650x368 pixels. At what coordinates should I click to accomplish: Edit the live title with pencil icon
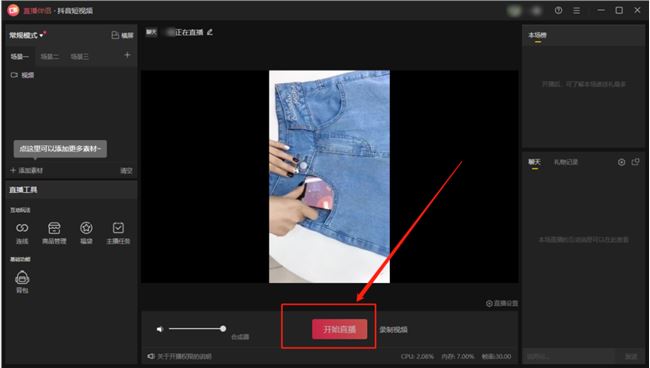(210, 32)
